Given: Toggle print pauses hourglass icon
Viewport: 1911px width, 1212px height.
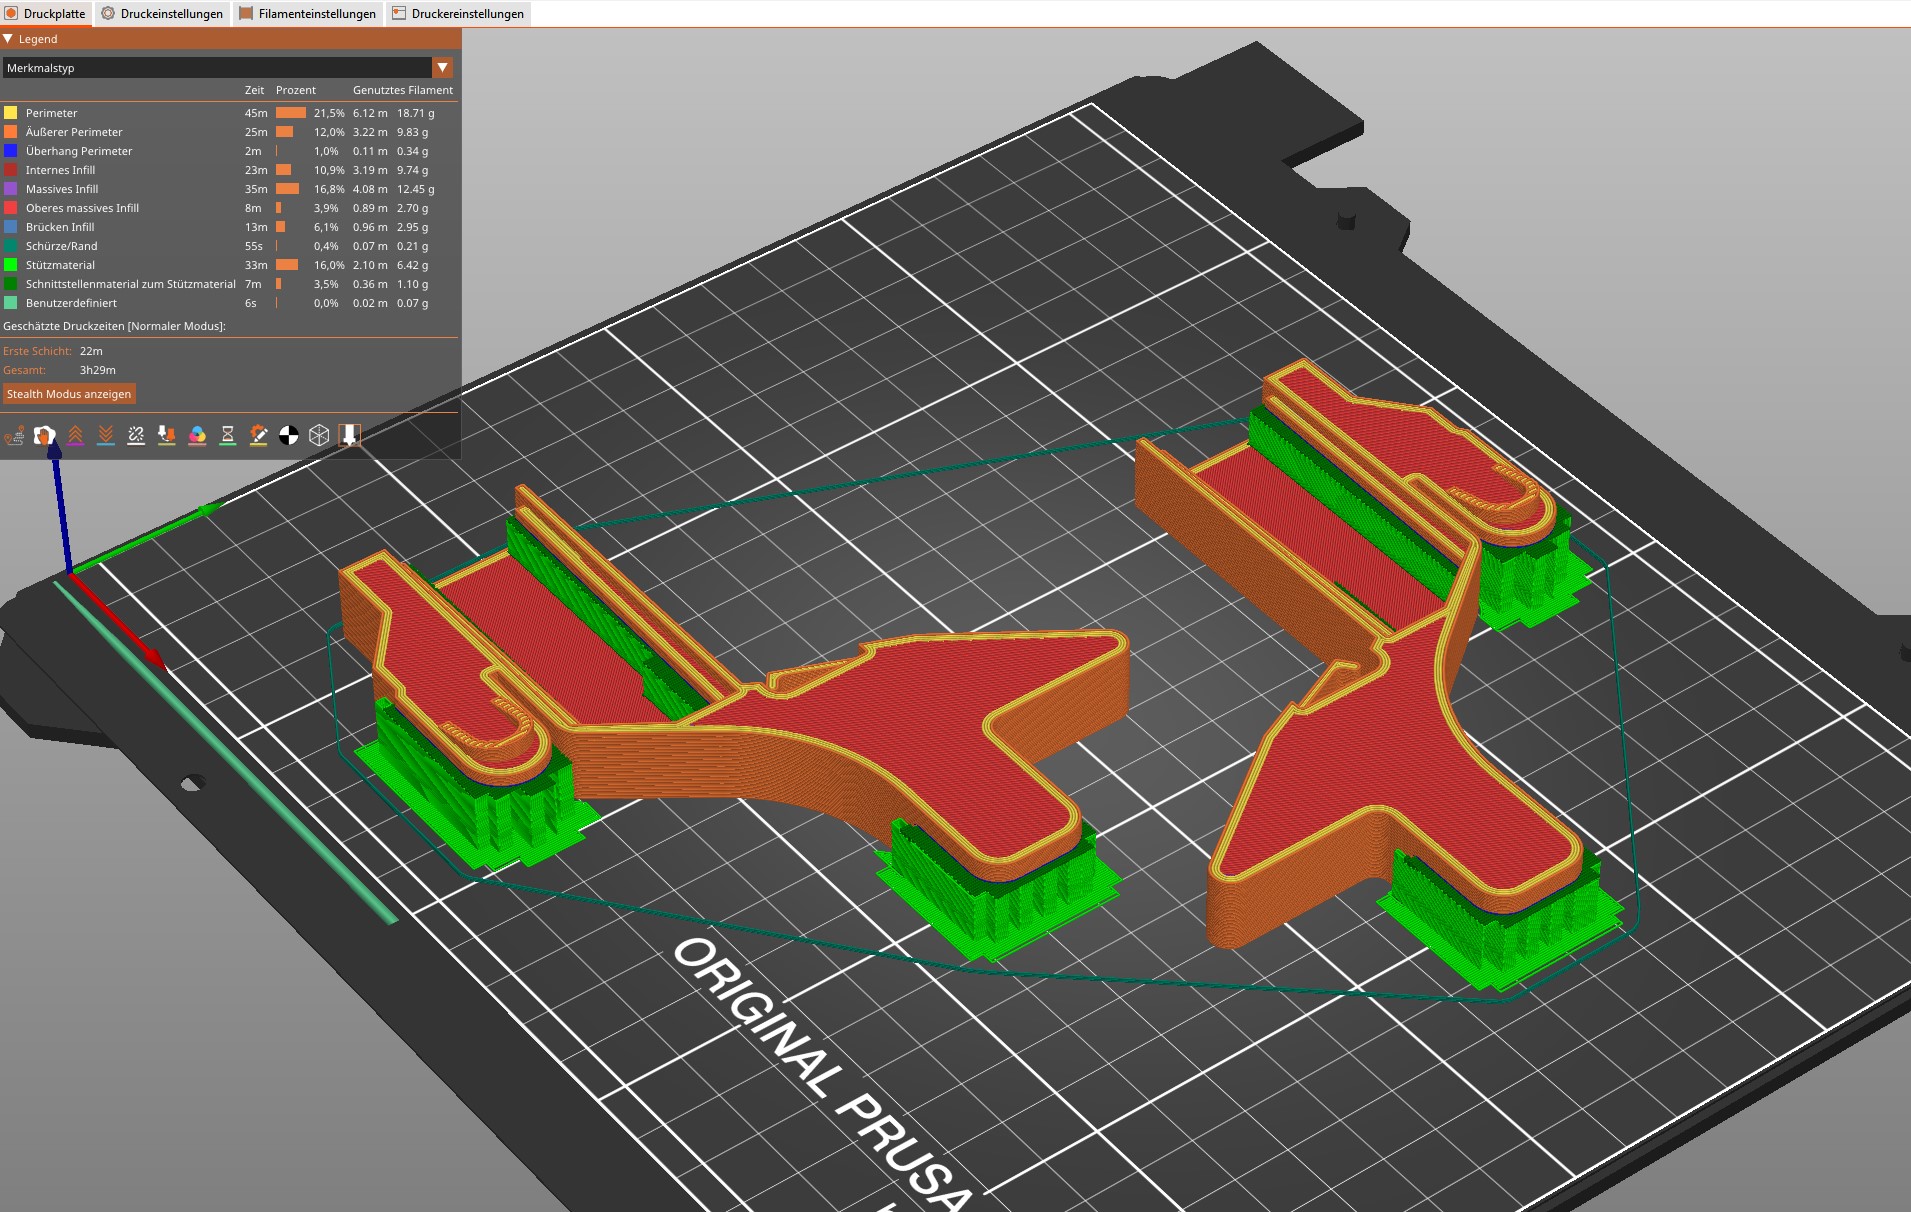Looking at the screenshot, I should pyautogui.click(x=228, y=435).
